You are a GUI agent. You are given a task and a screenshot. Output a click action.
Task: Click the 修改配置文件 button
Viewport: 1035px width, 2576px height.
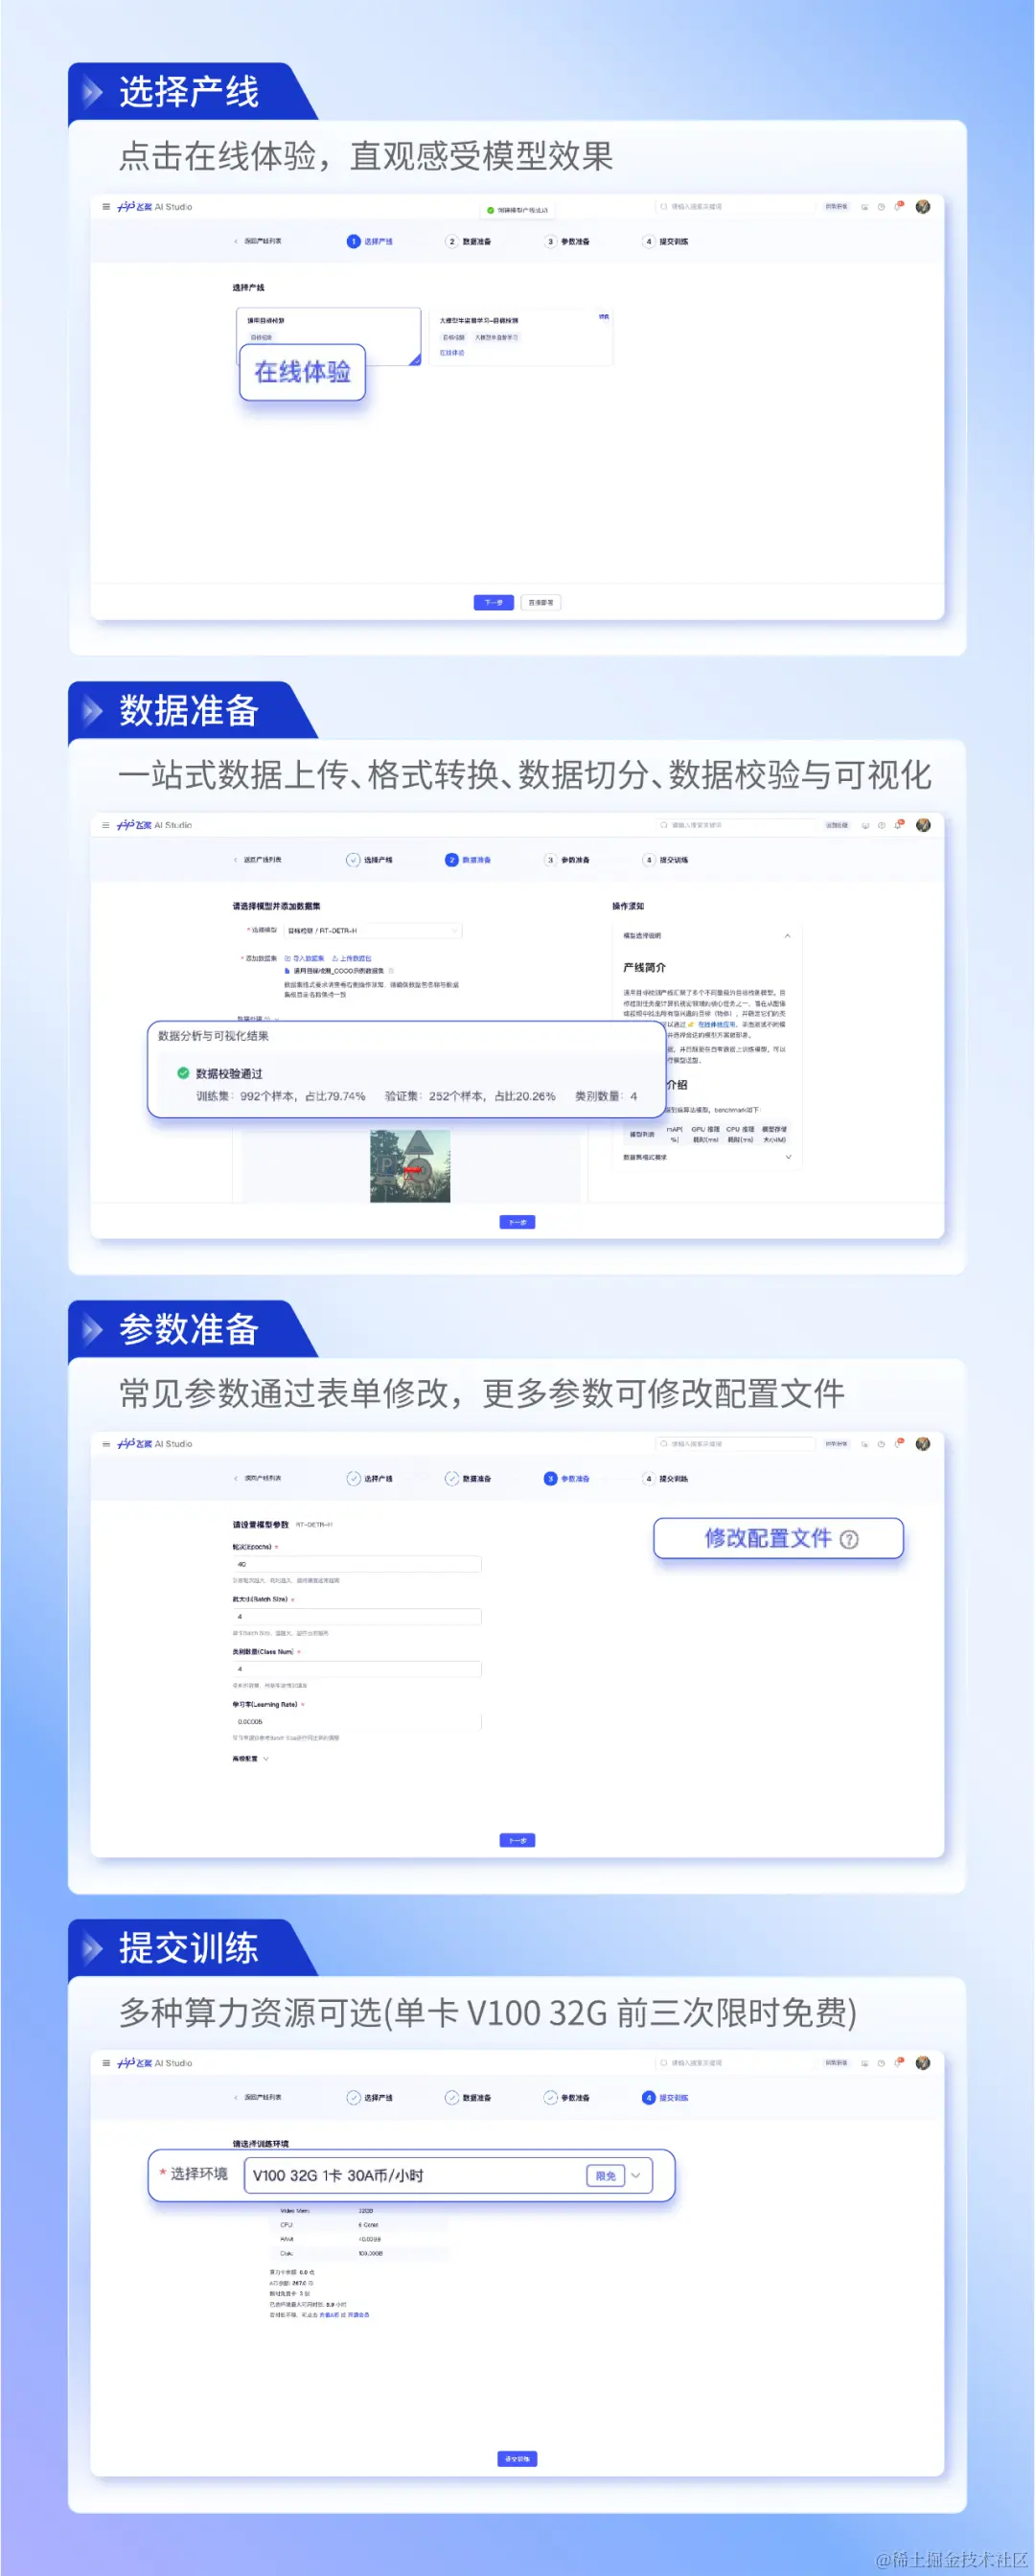778,1538
